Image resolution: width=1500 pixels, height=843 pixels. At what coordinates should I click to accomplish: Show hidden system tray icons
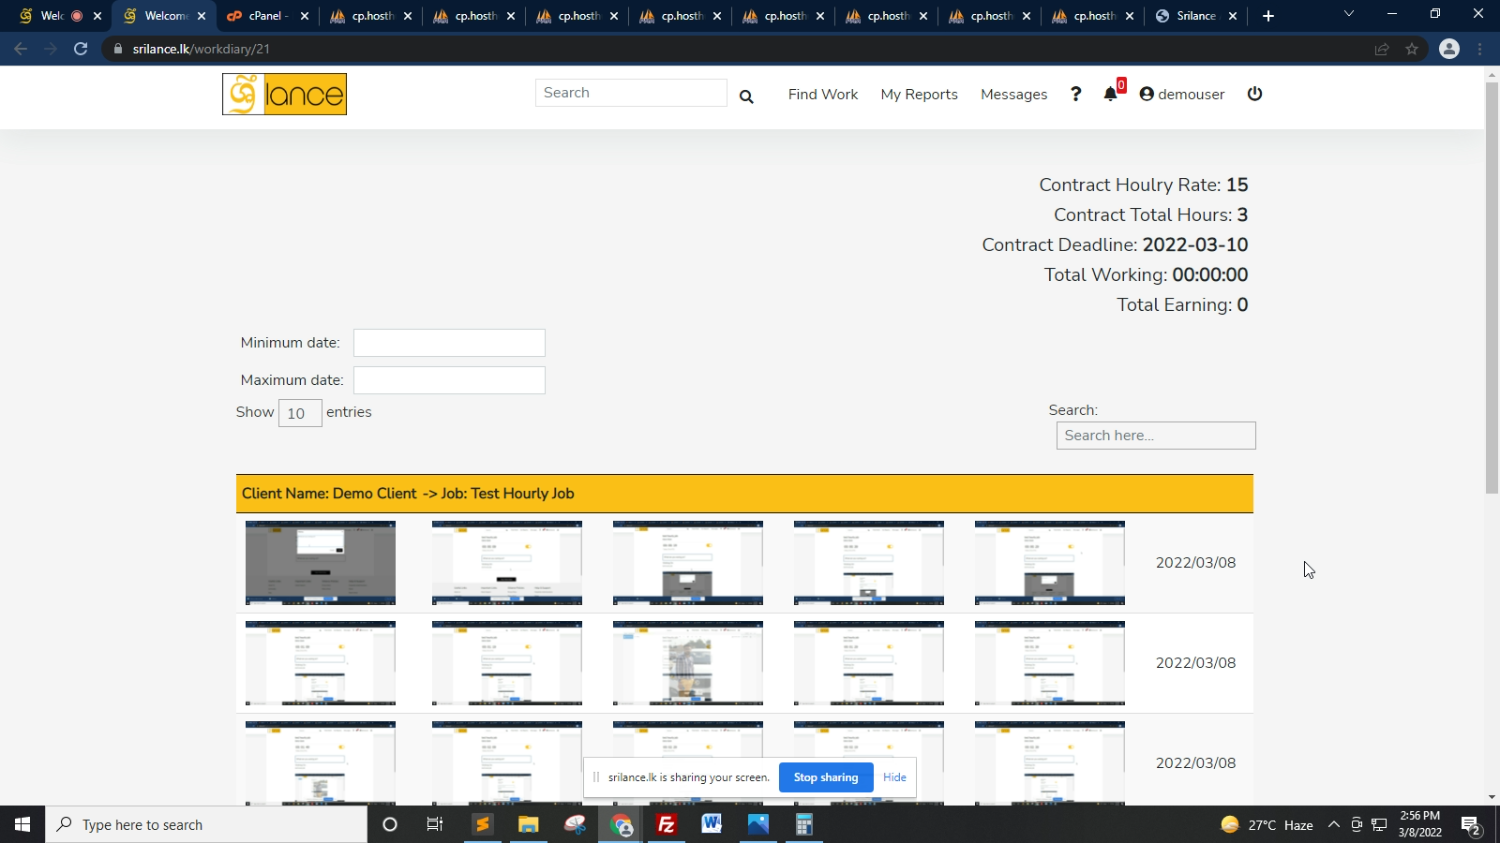[x=1333, y=825]
